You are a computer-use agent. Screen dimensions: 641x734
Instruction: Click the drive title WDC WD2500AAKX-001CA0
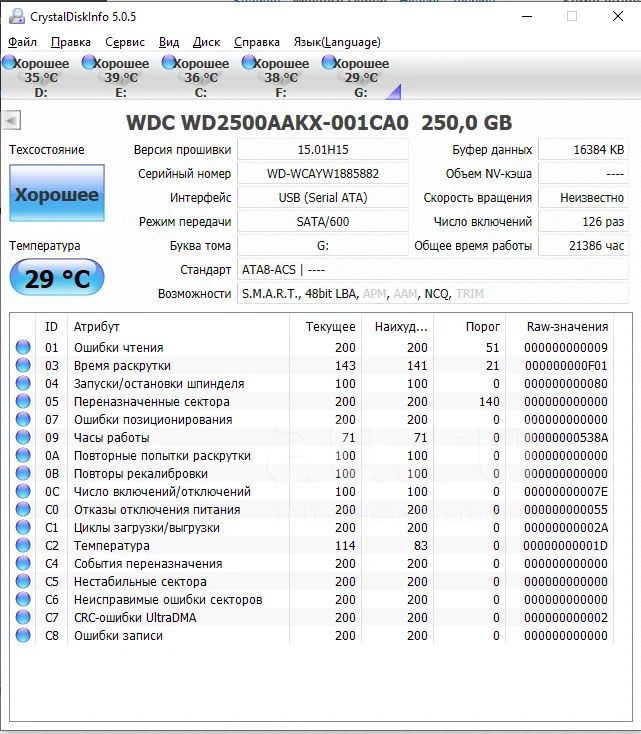[267, 123]
